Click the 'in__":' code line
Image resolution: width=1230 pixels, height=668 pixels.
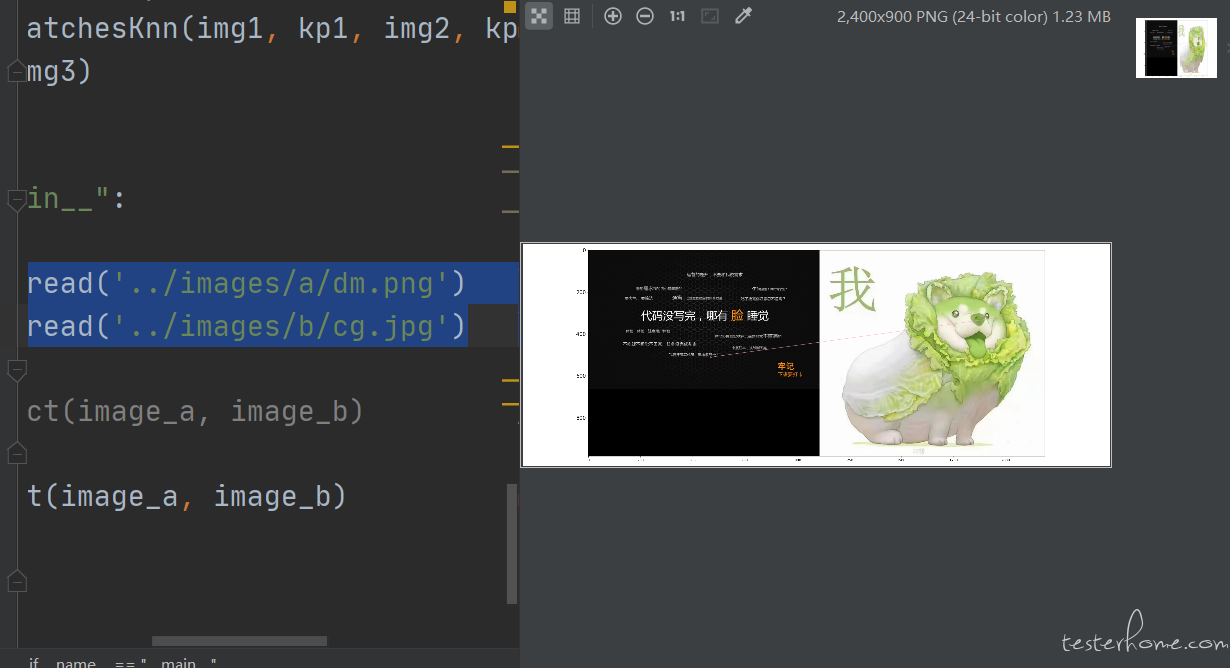pos(76,199)
